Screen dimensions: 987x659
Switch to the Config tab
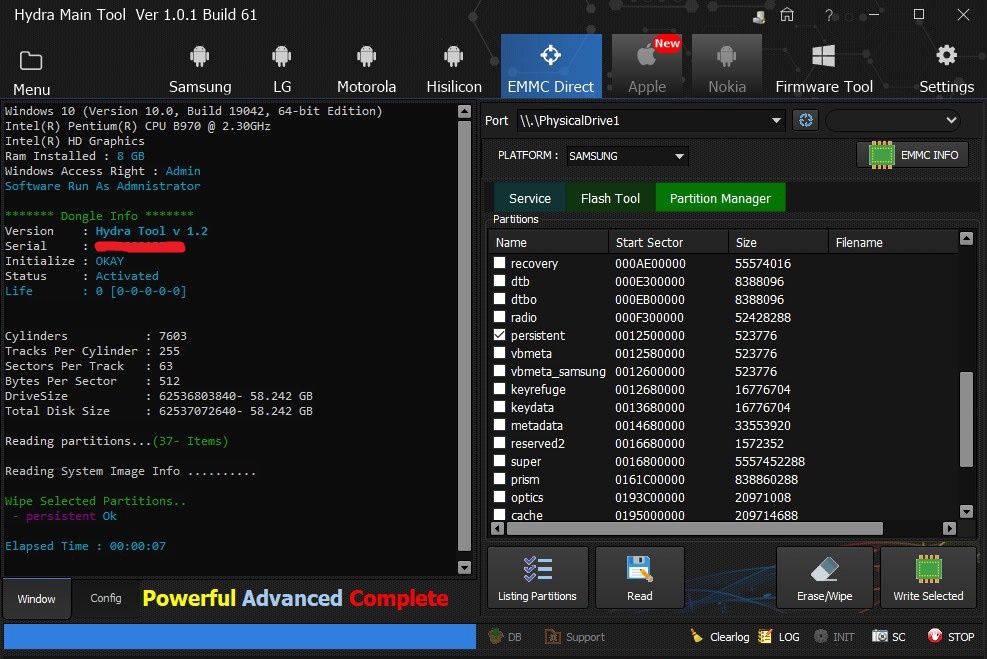(106, 598)
